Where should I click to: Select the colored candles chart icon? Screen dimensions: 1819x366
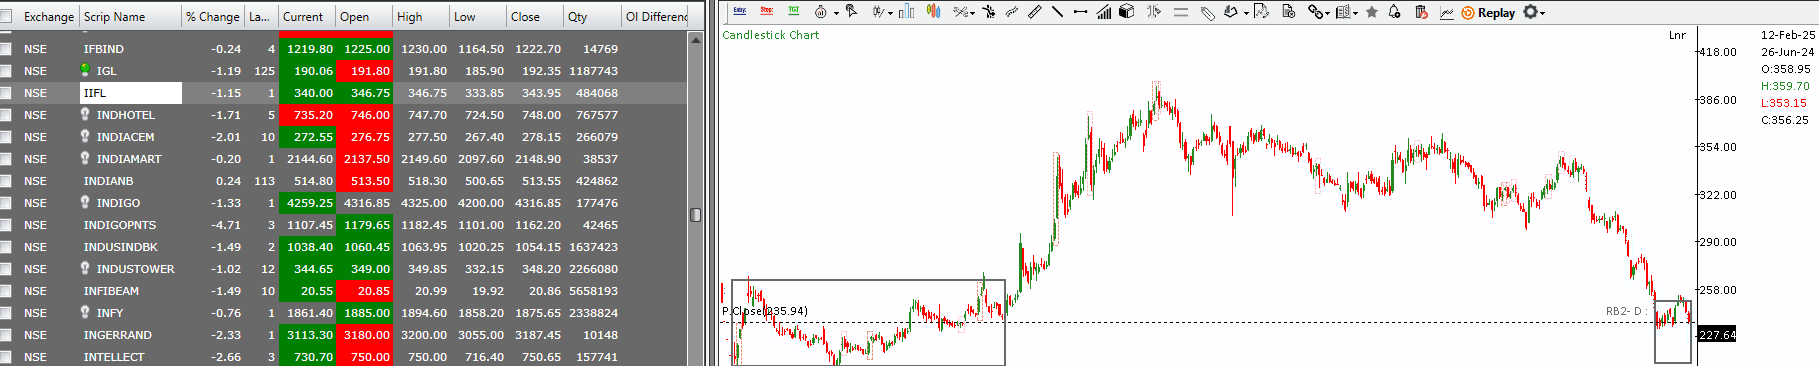click(934, 11)
